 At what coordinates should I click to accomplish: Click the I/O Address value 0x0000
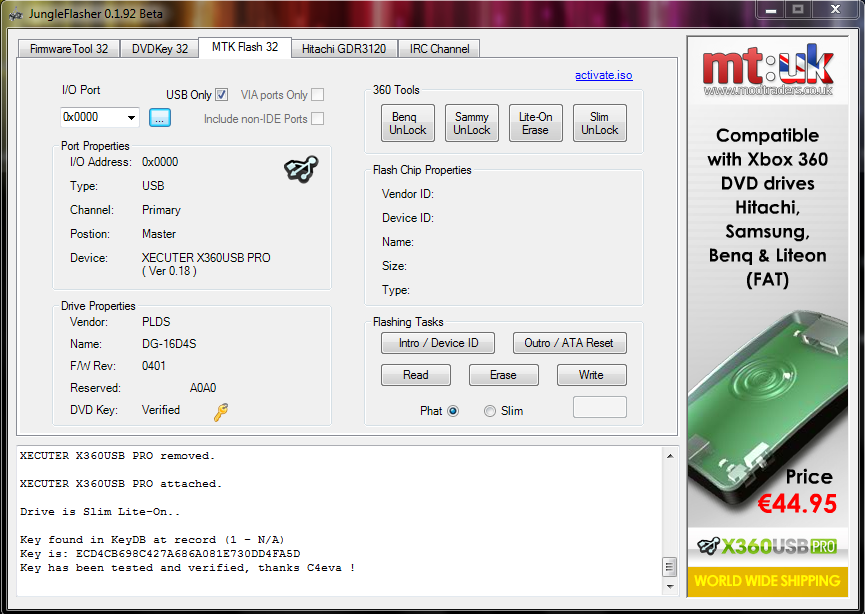pyautogui.click(x=160, y=162)
